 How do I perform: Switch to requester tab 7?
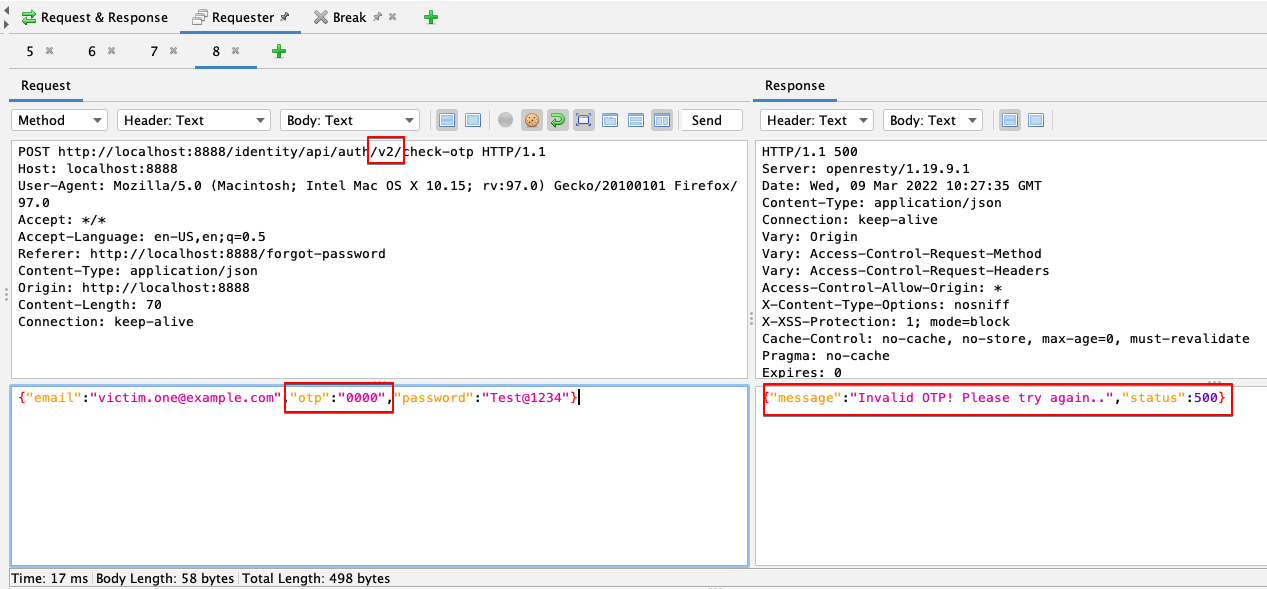click(x=154, y=51)
